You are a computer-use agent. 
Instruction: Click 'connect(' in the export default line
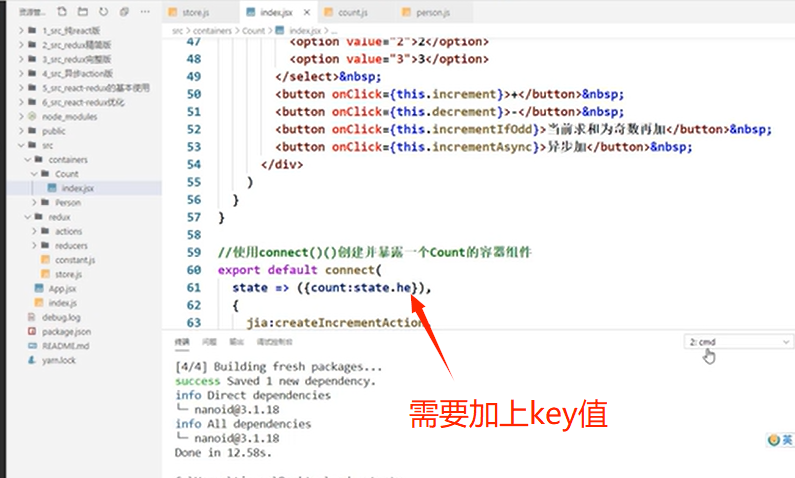tap(353, 270)
